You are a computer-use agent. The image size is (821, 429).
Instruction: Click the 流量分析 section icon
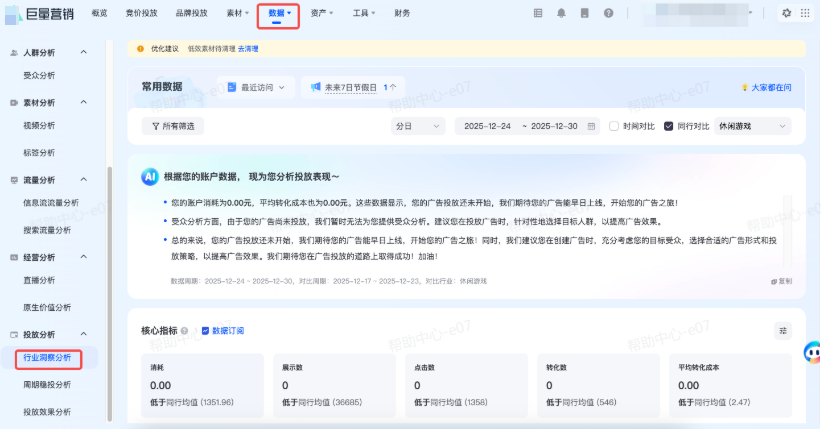pyautogui.click(x=14, y=180)
